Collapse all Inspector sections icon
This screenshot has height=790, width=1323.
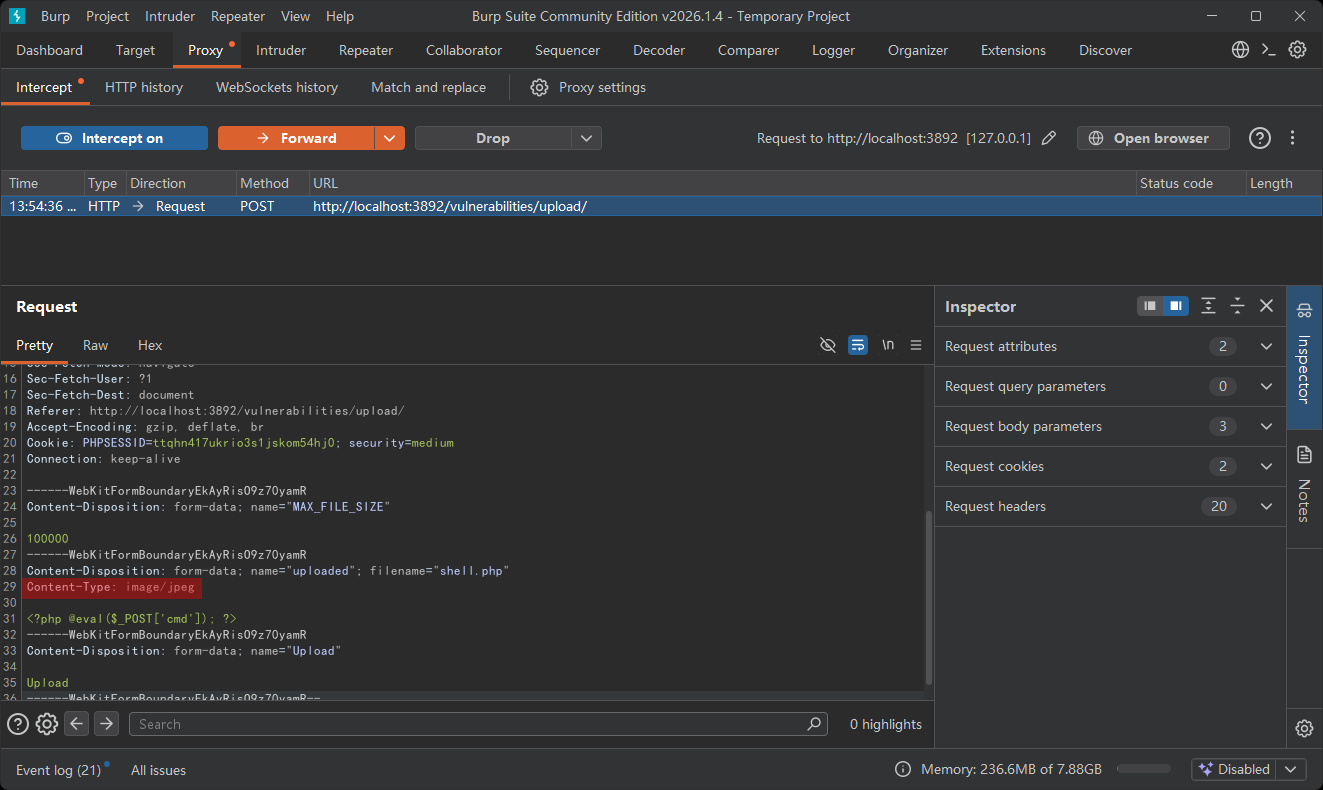1237,306
